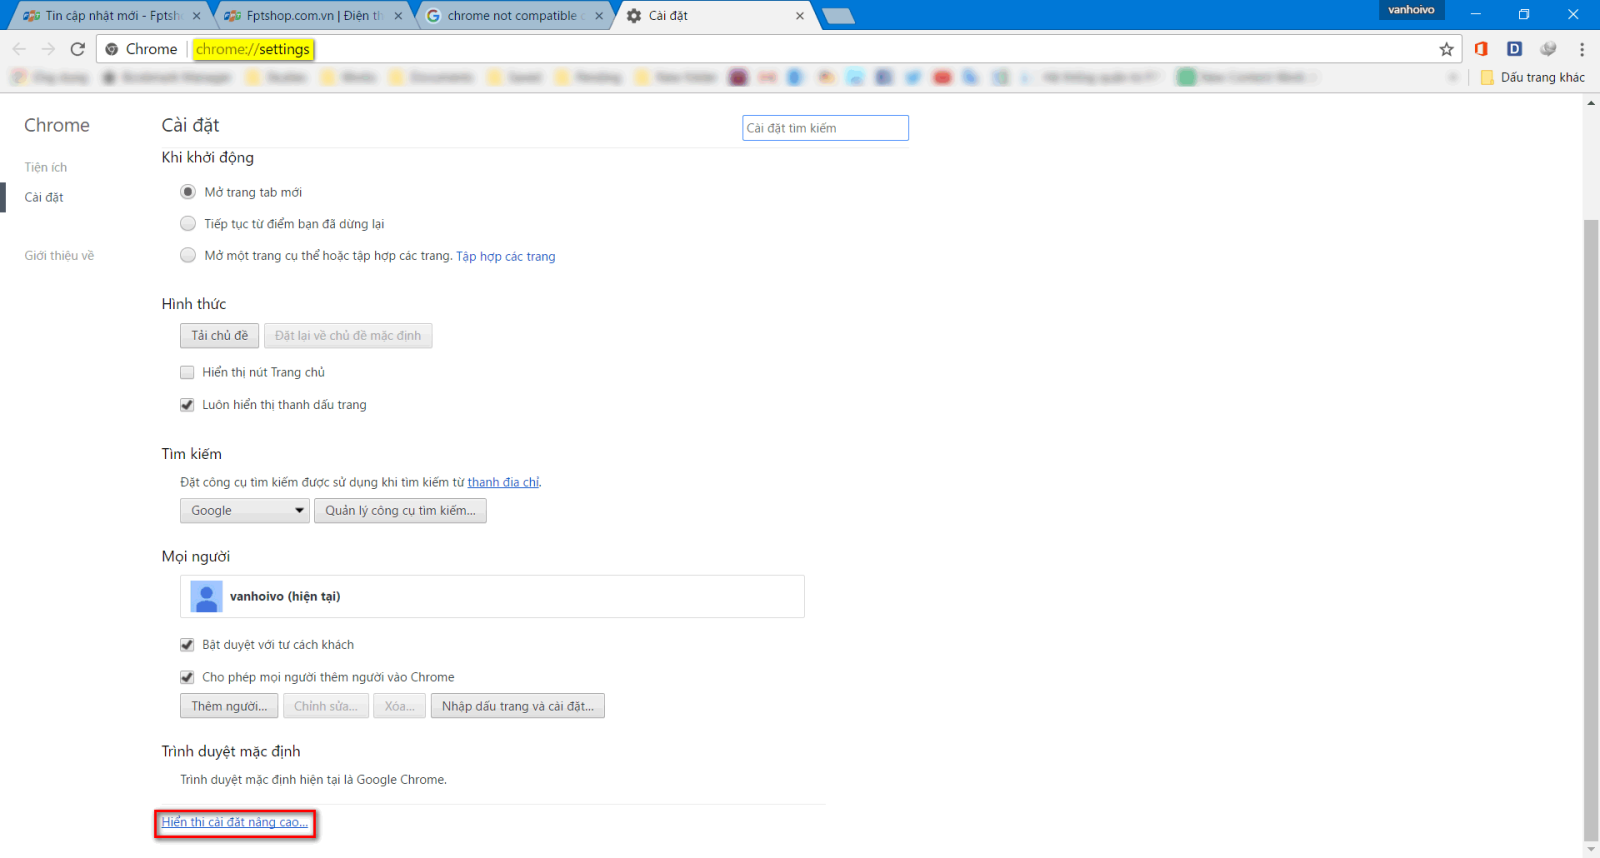Click the gray cloud extension icon

[1548, 49]
